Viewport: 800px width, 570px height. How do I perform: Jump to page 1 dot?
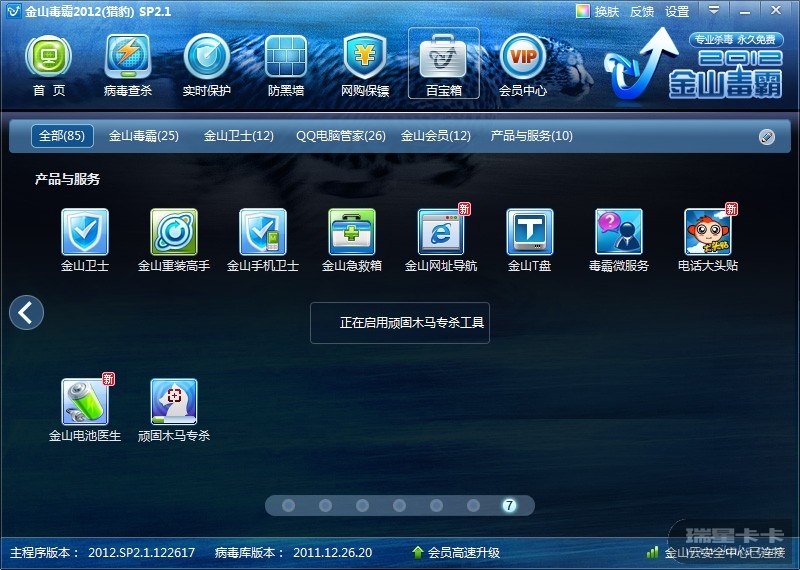[x=288, y=505]
